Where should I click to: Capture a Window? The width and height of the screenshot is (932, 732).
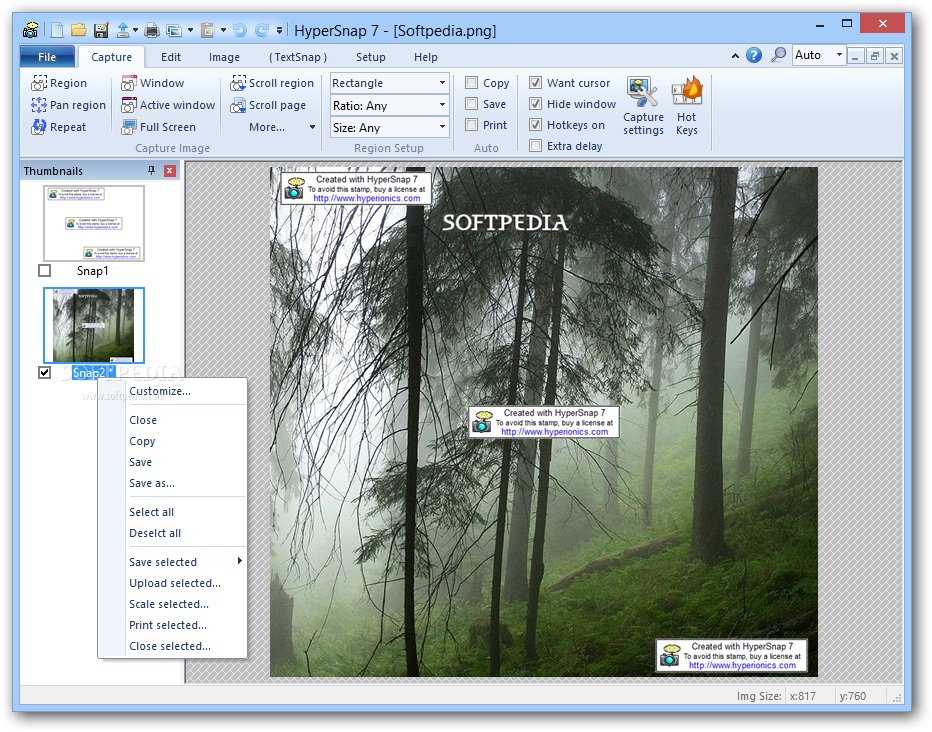pos(152,83)
